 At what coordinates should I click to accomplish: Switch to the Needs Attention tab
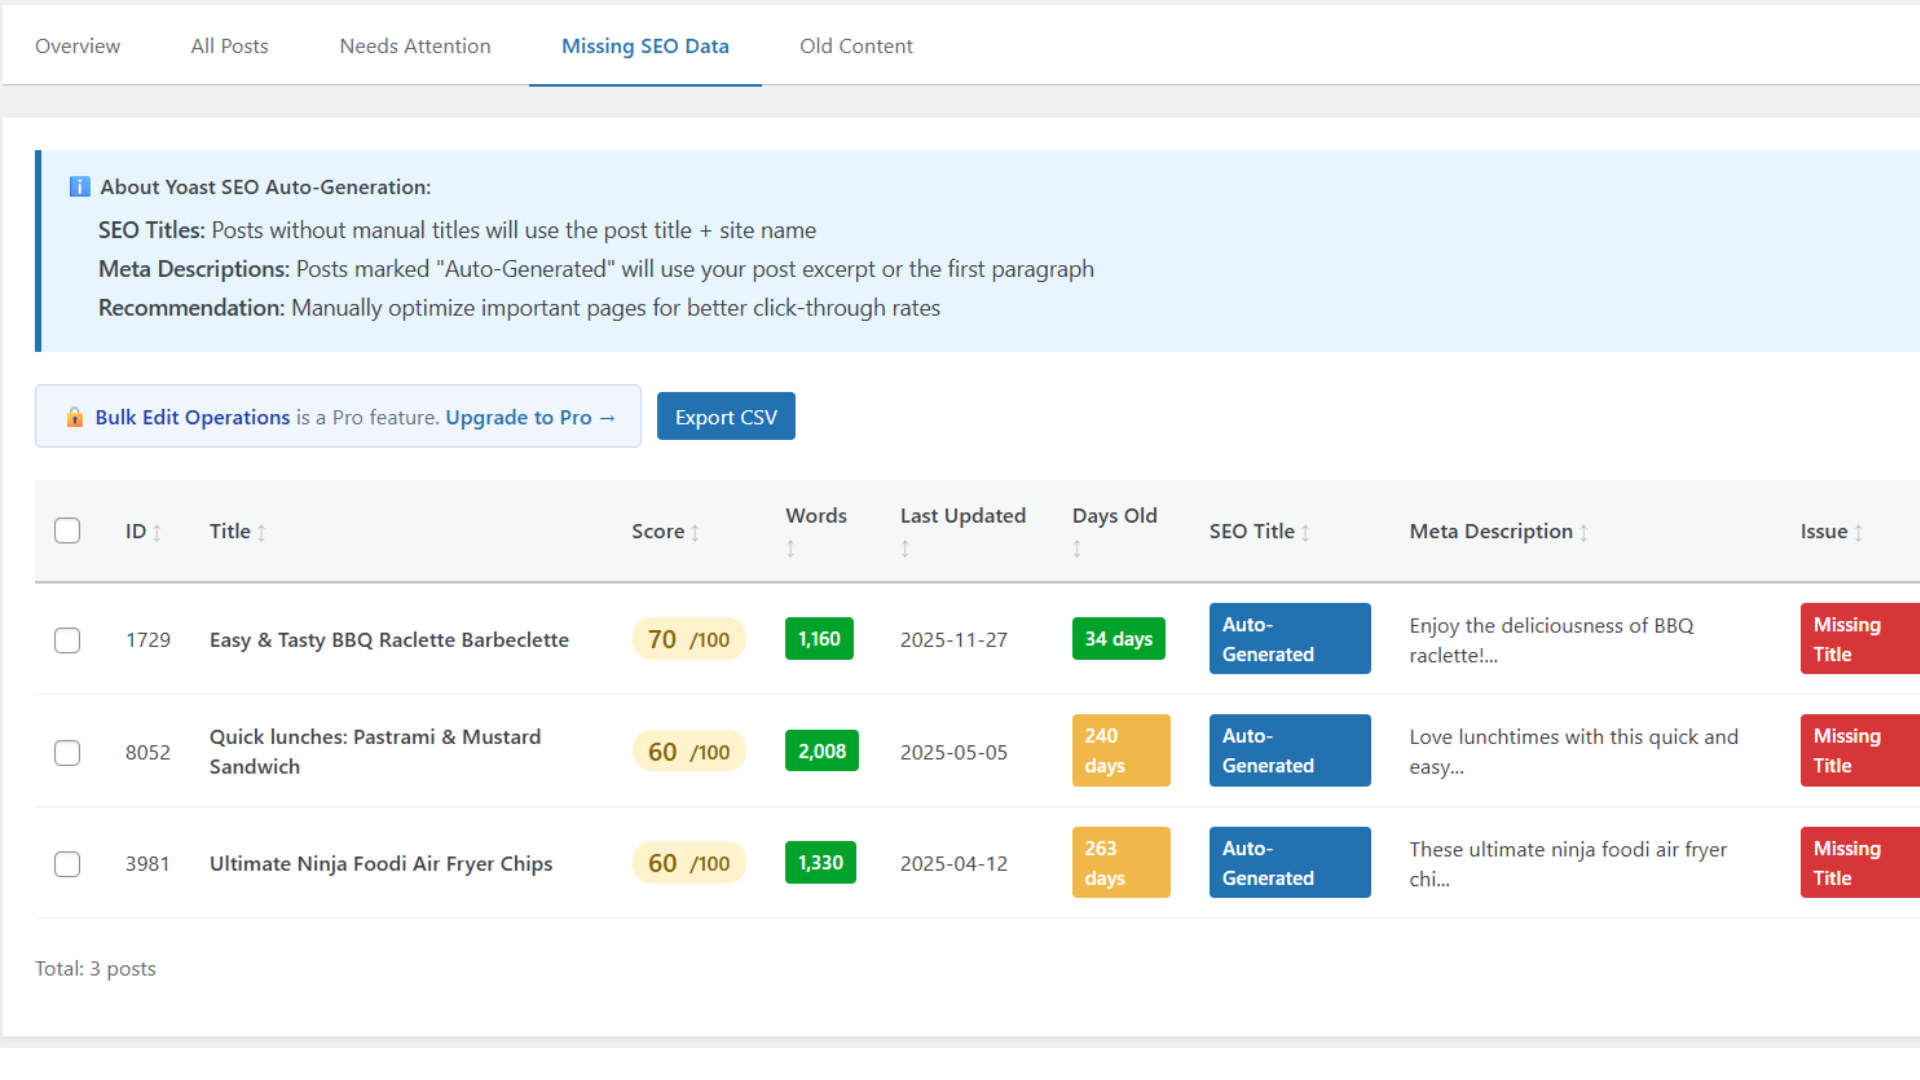(x=415, y=46)
